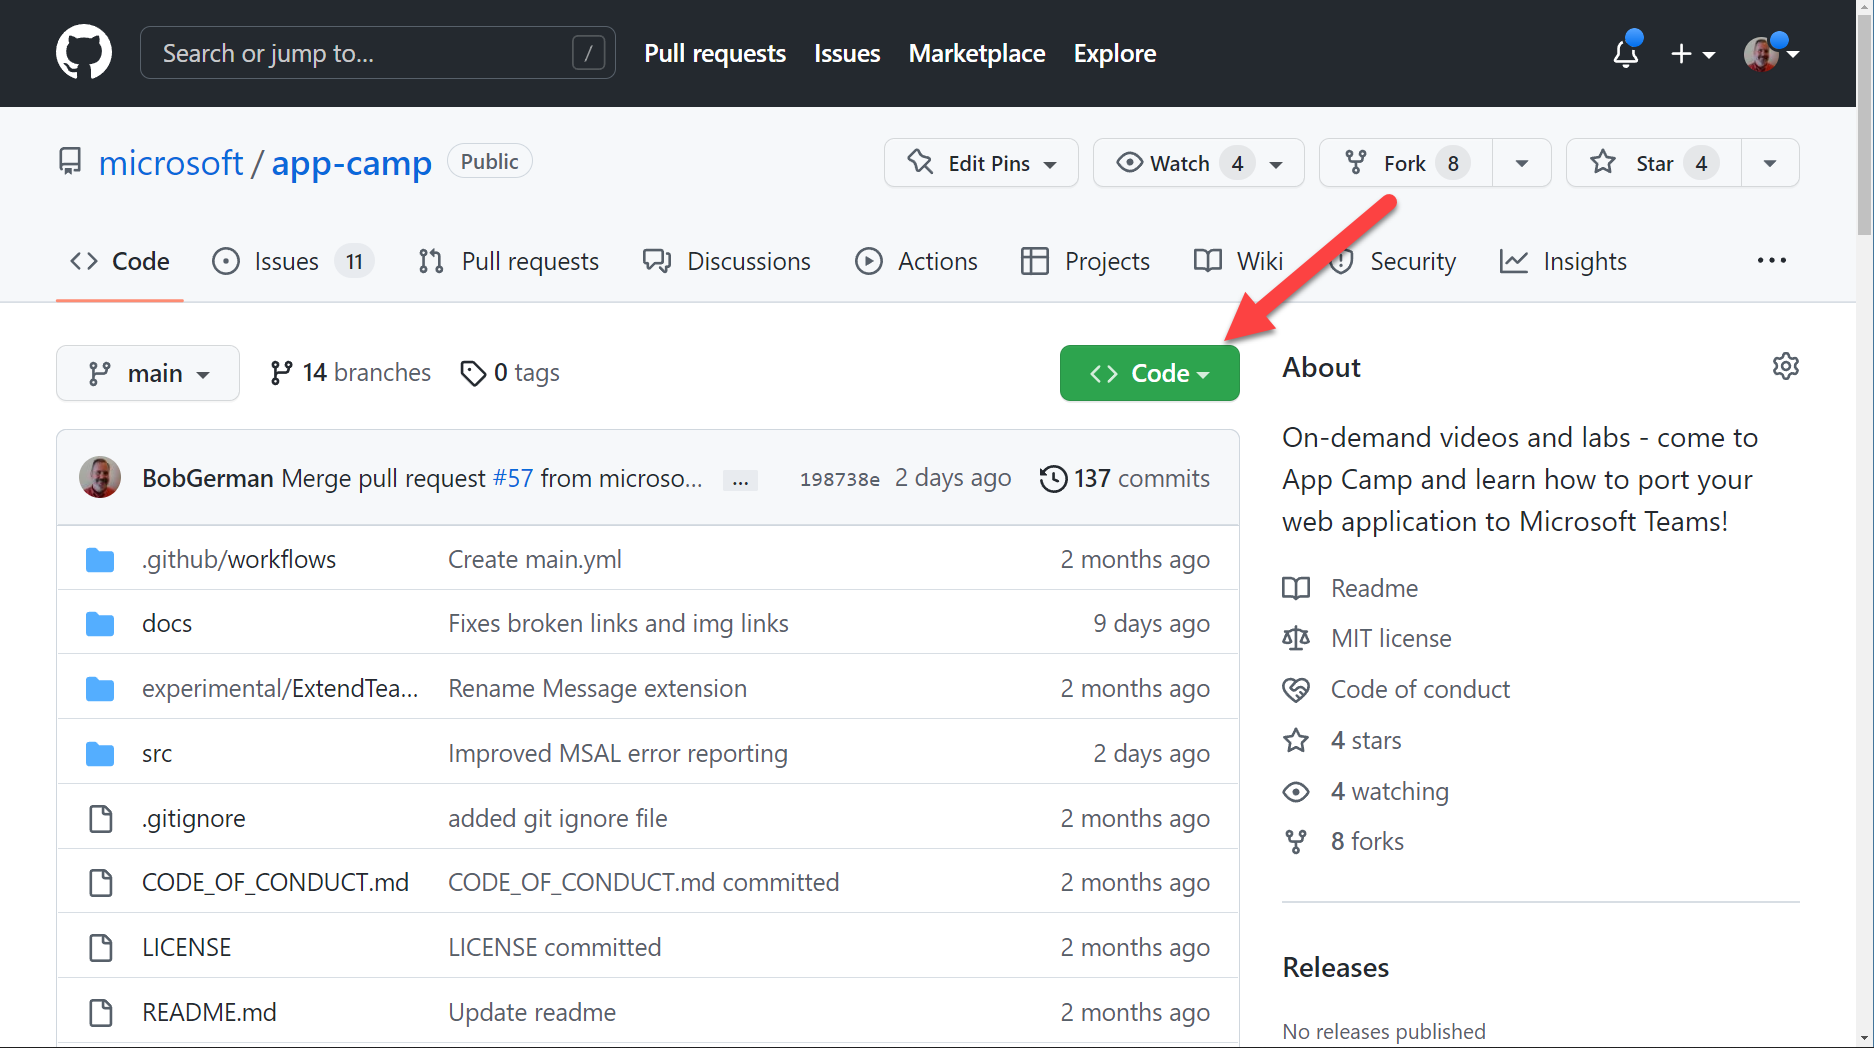Open the Readme link in About
The height and width of the screenshot is (1048, 1874).
1350,588
